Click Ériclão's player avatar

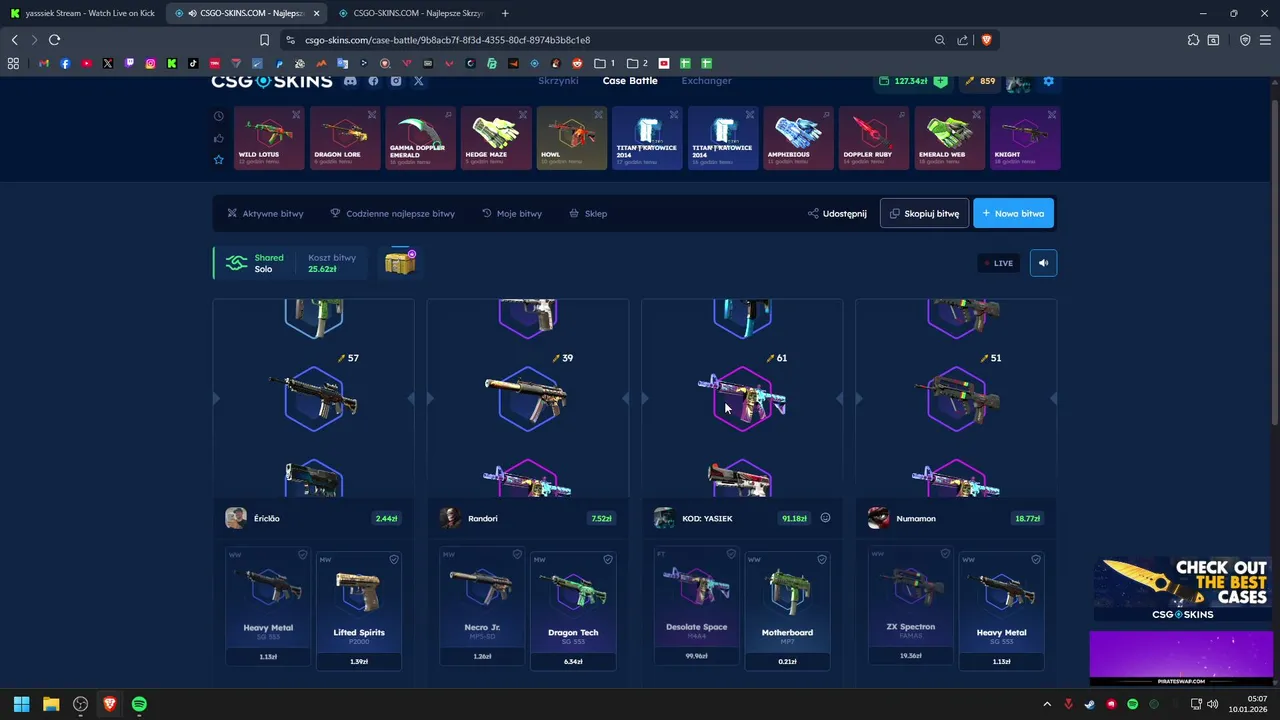pyautogui.click(x=236, y=518)
